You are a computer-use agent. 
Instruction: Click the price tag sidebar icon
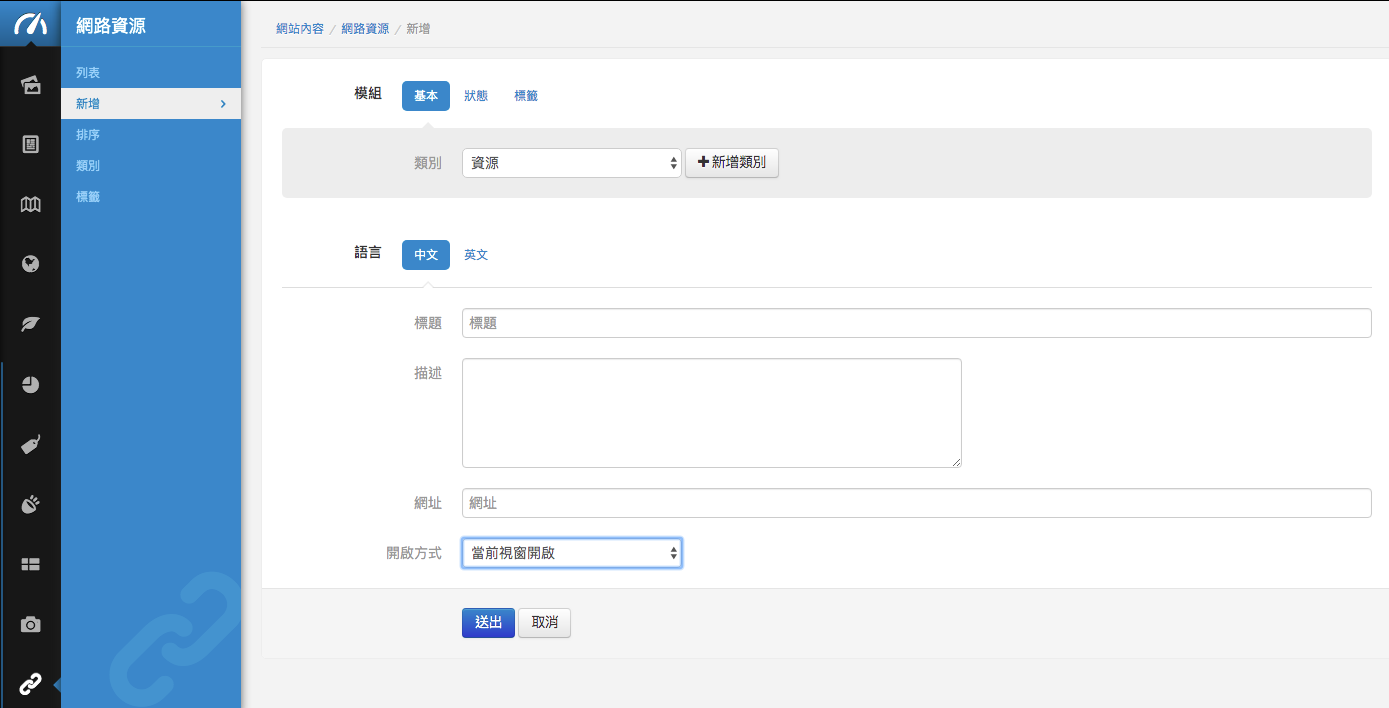coord(30,445)
